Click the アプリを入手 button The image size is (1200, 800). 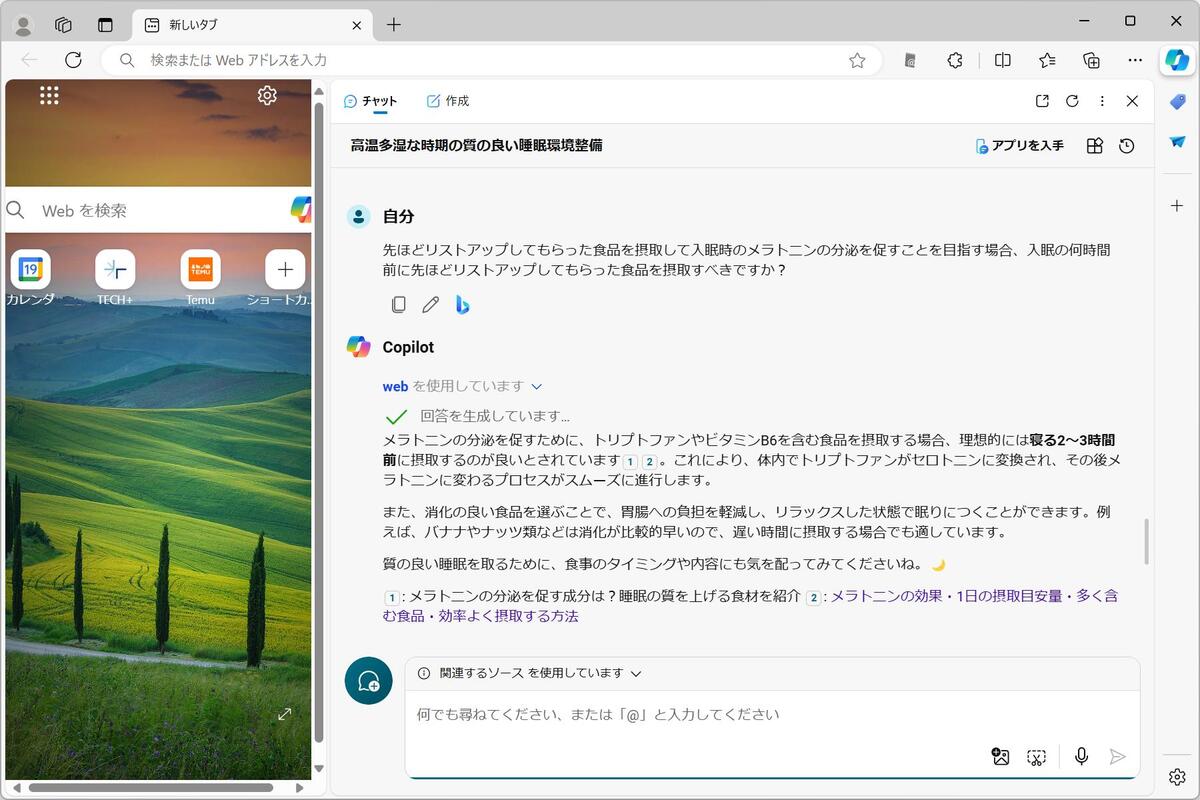(1019, 146)
